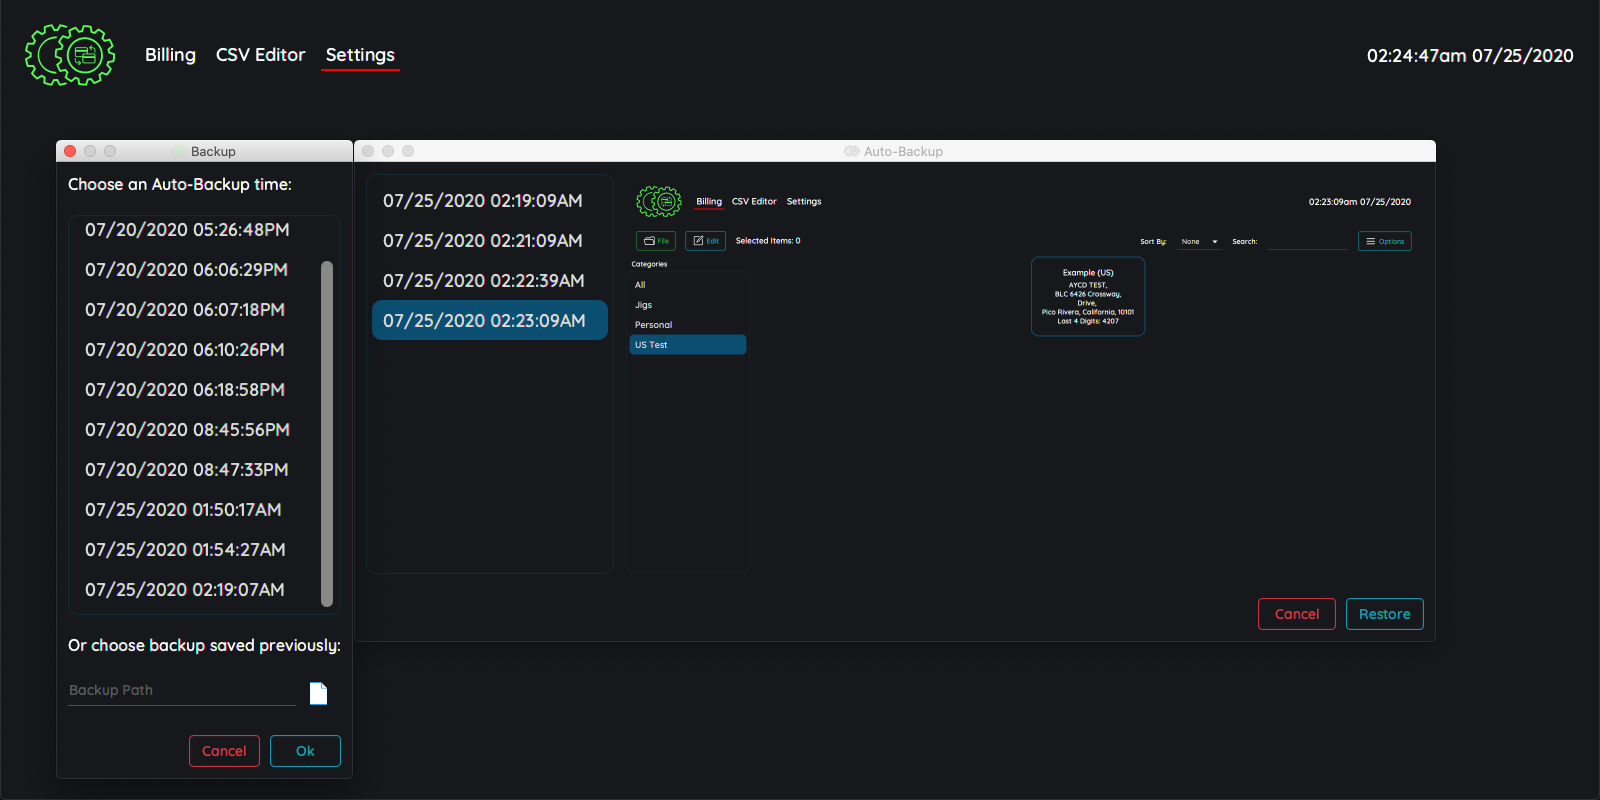Close the Backup window with red button
Image resolution: width=1600 pixels, height=800 pixels.
pos(70,151)
